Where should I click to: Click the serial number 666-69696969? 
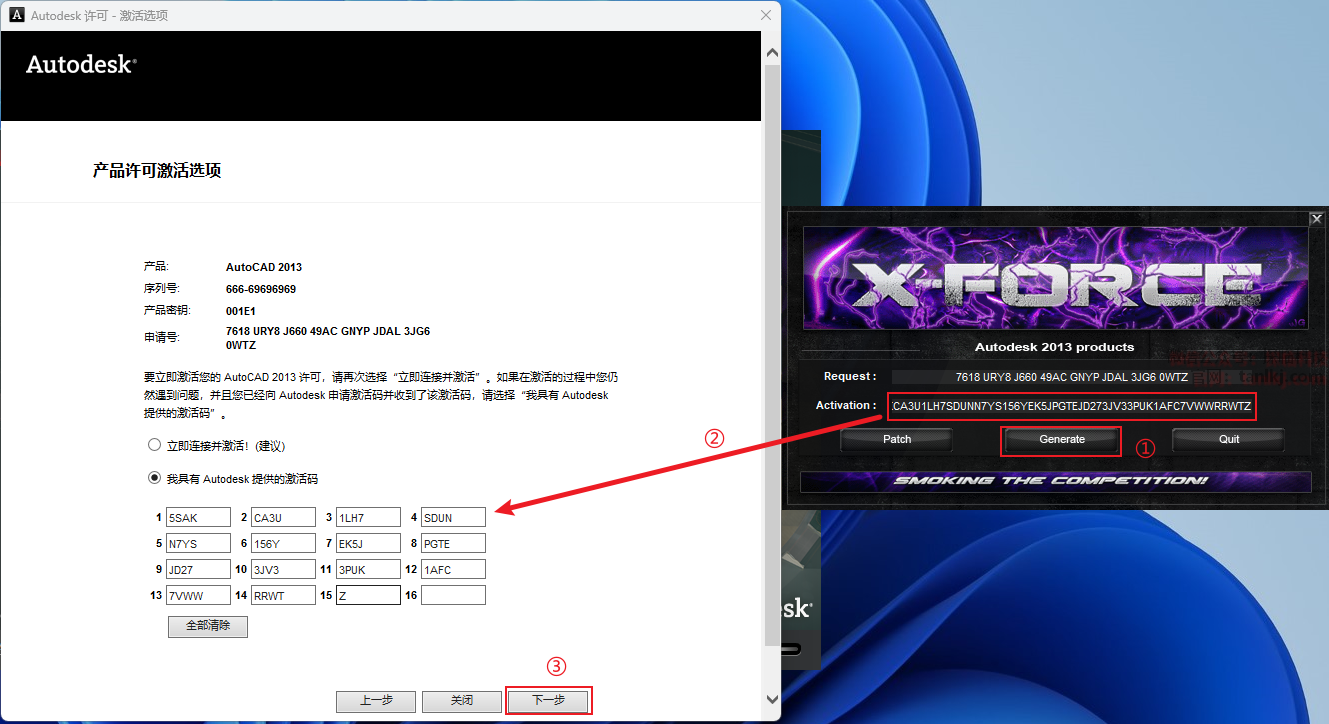tap(261, 289)
